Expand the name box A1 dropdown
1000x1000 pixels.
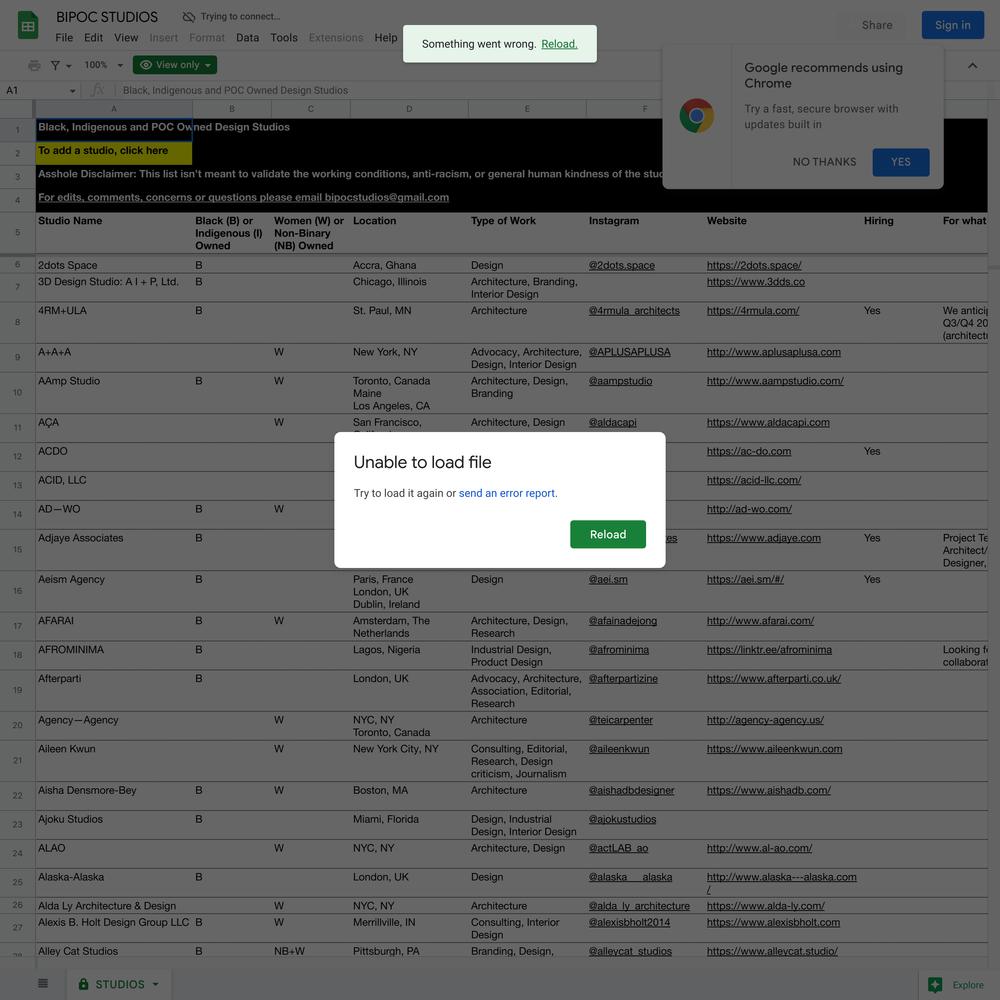(x=72, y=91)
